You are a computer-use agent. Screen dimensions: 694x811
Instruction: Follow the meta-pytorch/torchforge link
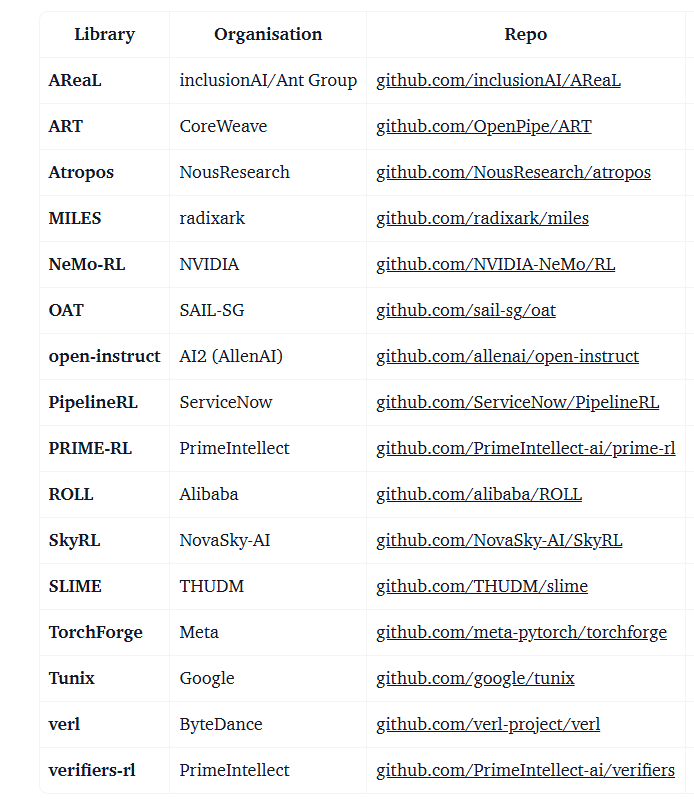521,633
